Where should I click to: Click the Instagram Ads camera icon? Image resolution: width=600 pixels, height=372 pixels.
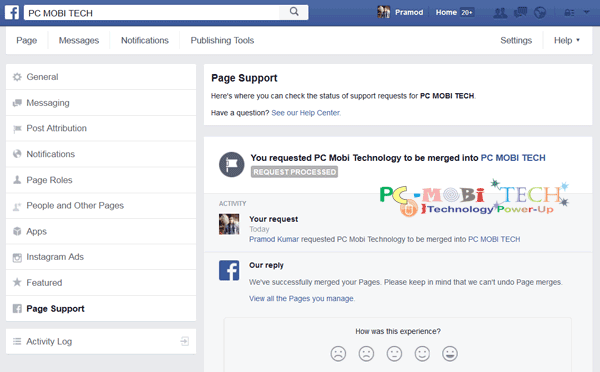click(x=17, y=258)
